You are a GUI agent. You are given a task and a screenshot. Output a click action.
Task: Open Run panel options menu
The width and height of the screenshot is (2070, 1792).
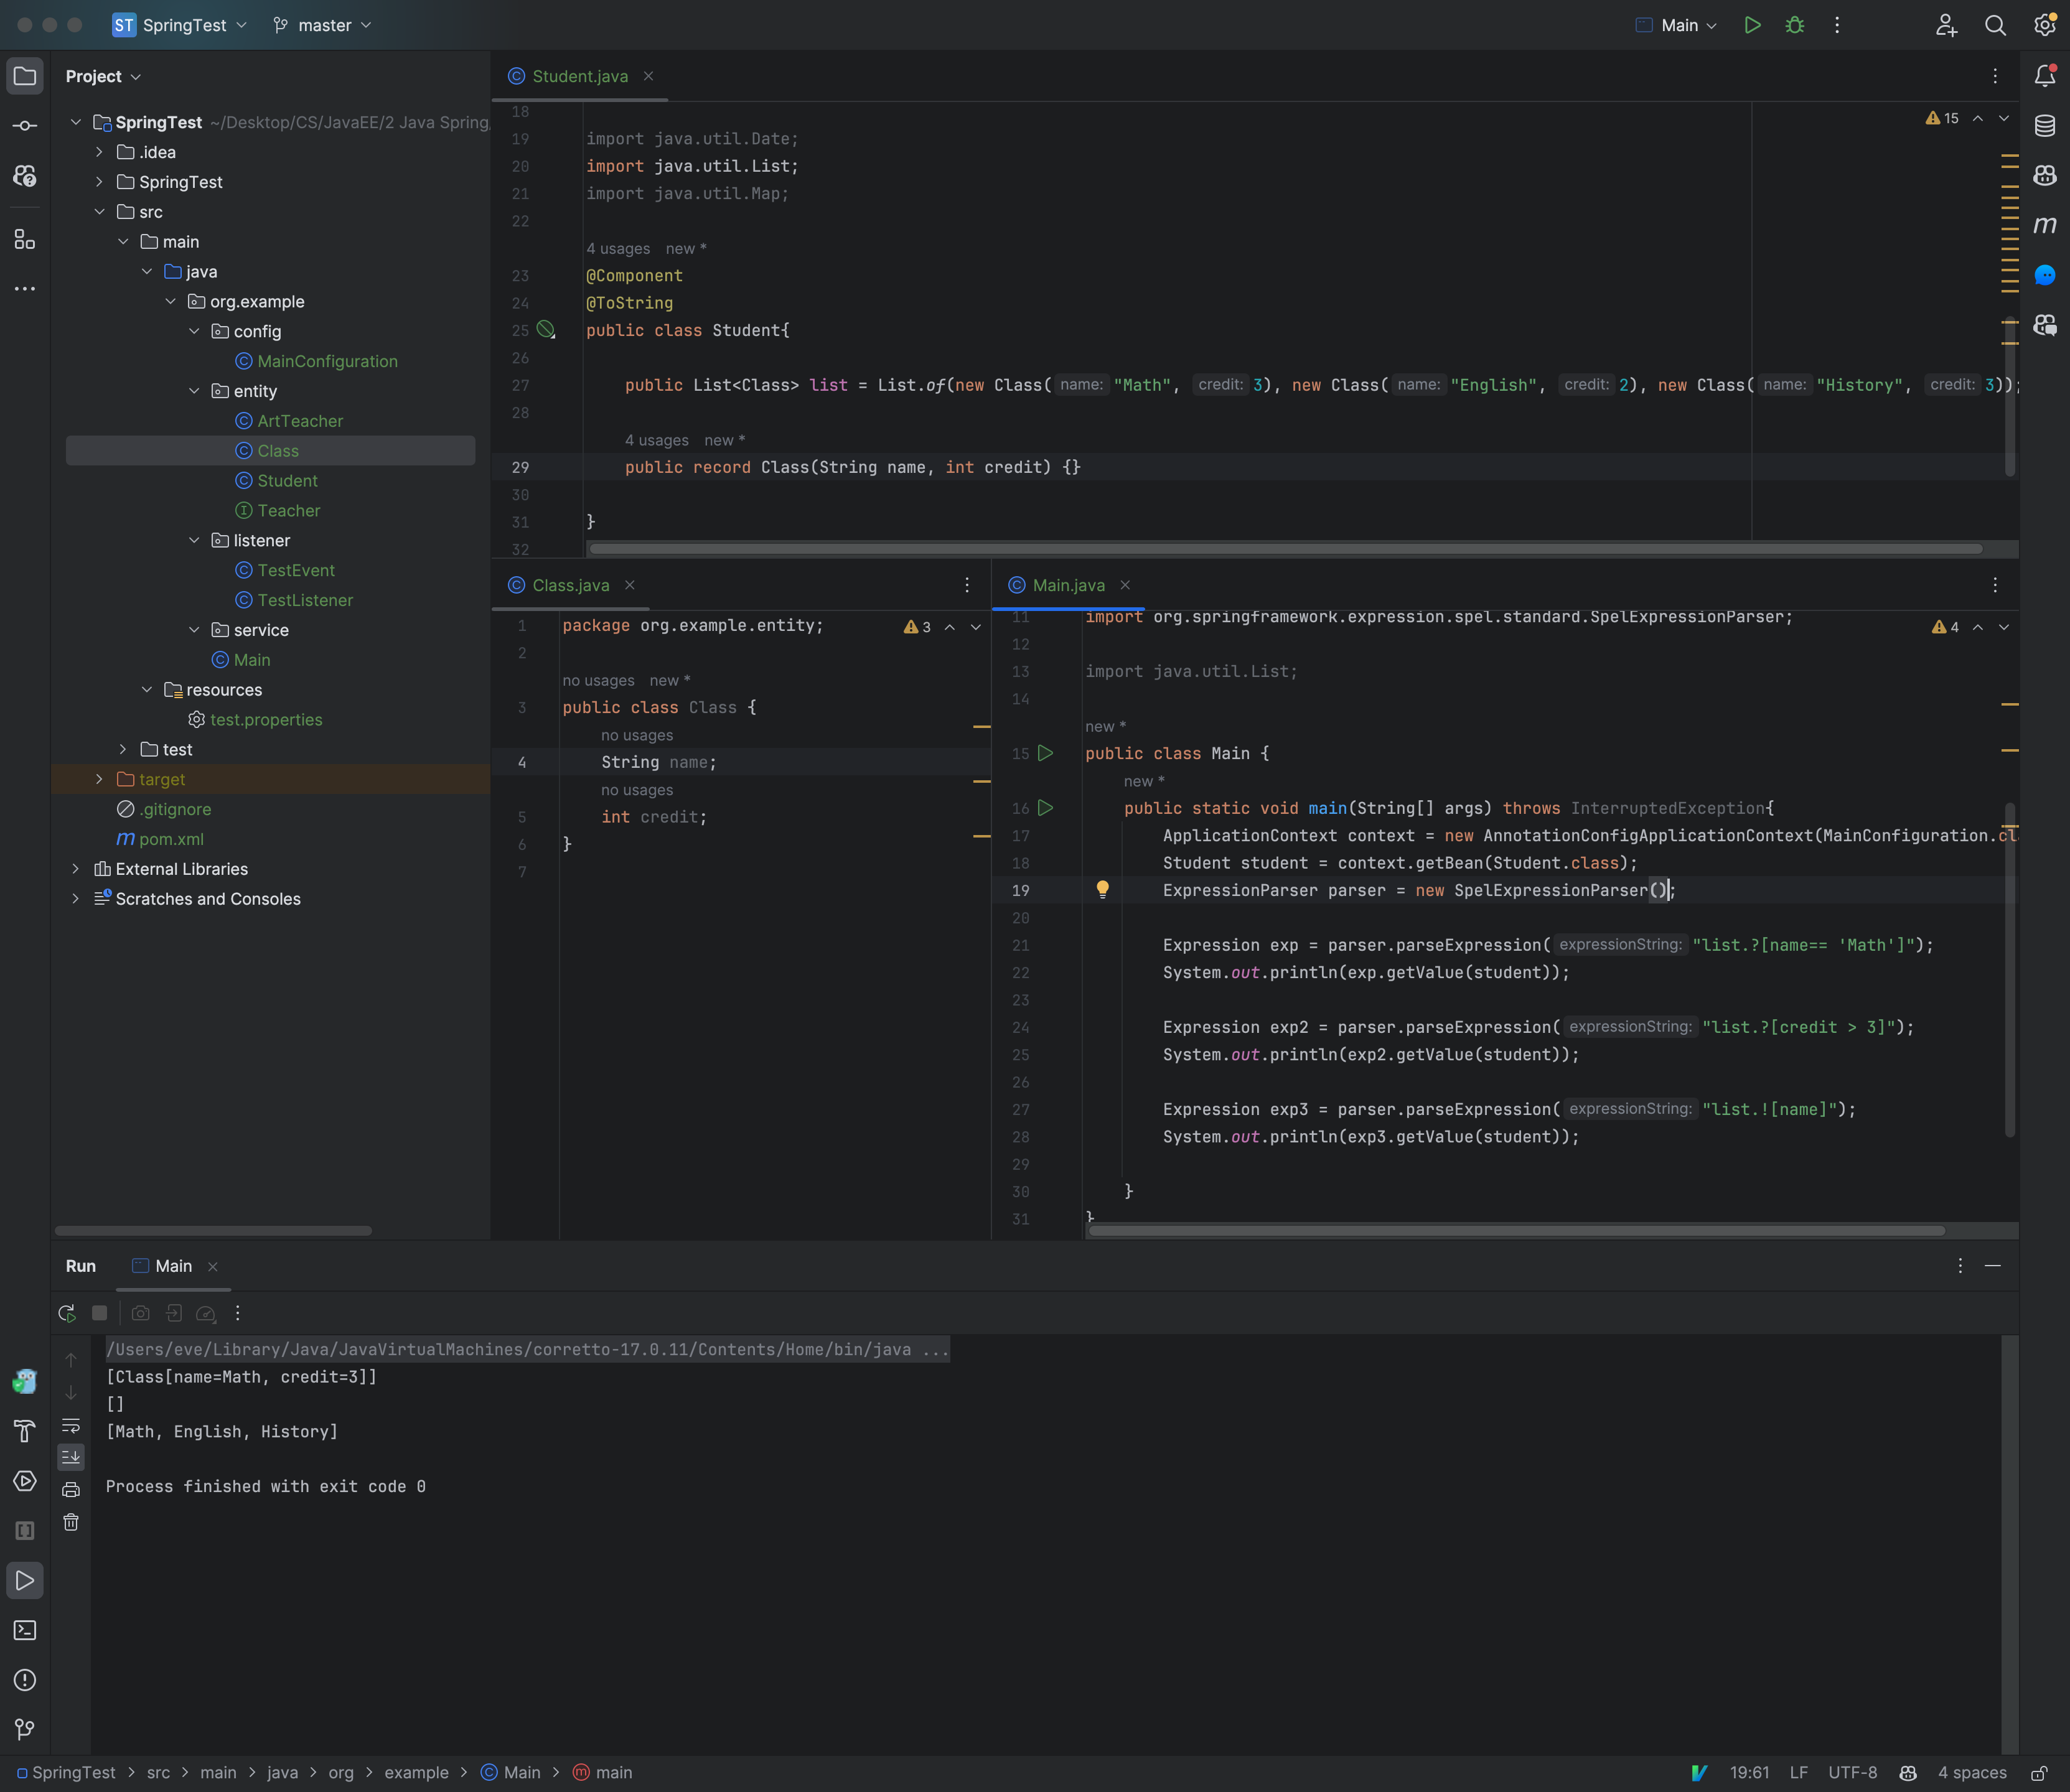click(x=1960, y=1266)
